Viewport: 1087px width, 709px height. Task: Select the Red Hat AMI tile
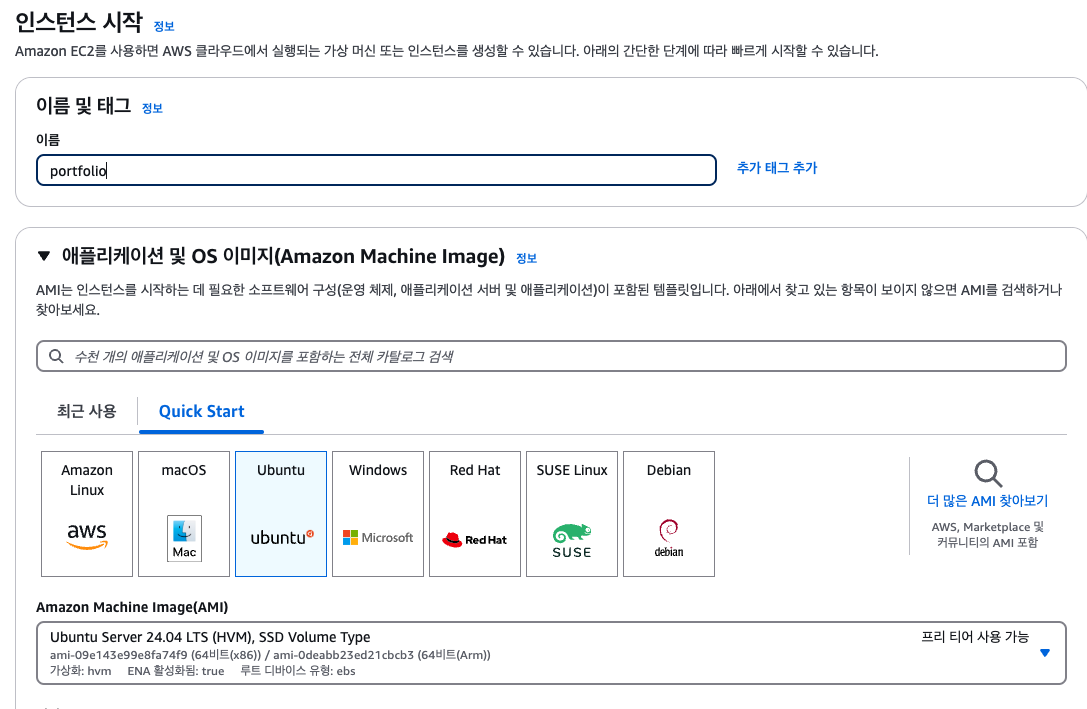tap(475, 514)
